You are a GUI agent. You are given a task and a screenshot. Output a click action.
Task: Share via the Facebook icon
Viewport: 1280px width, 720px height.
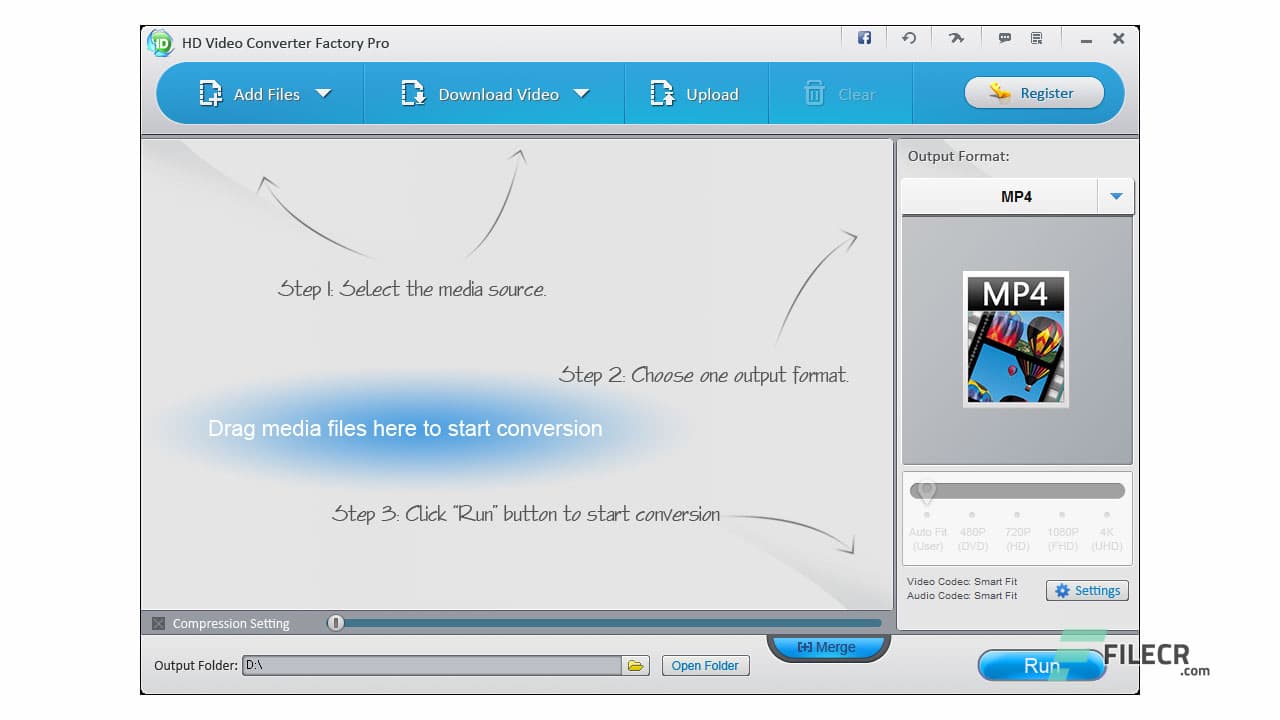863,37
